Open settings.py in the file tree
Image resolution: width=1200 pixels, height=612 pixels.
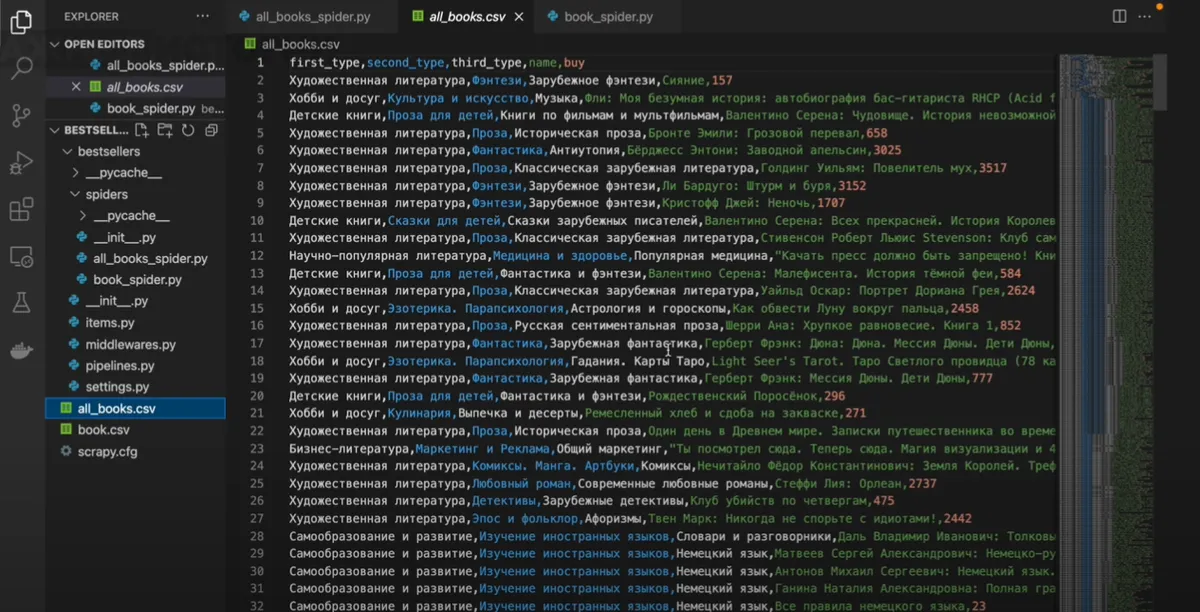(x=117, y=387)
